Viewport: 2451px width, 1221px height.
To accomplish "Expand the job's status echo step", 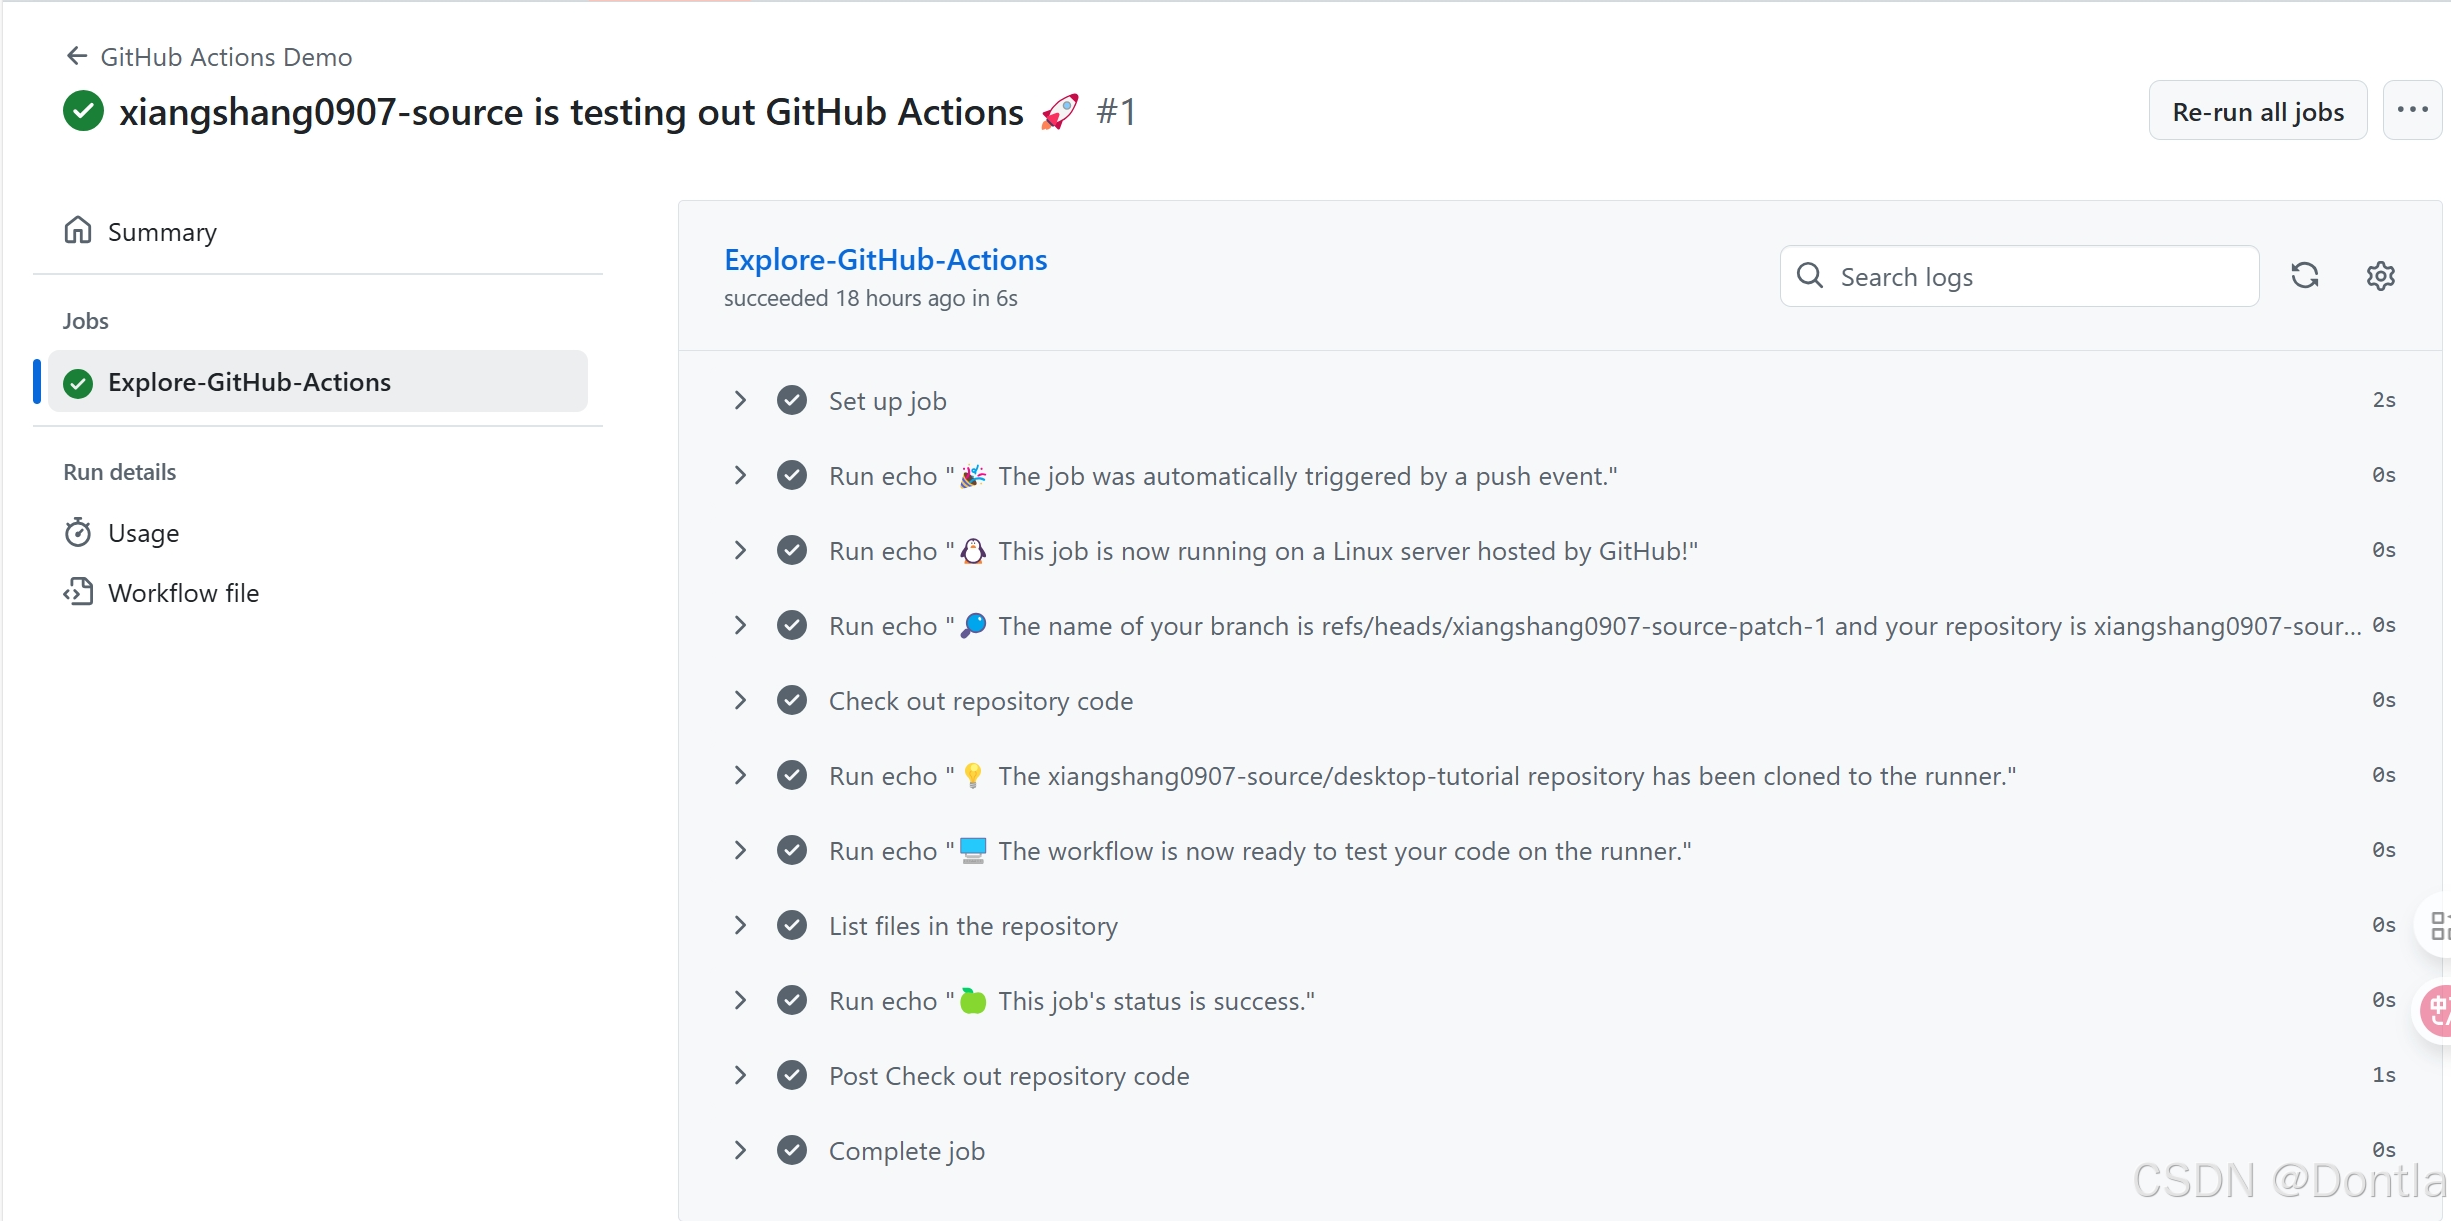I will click(740, 1000).
